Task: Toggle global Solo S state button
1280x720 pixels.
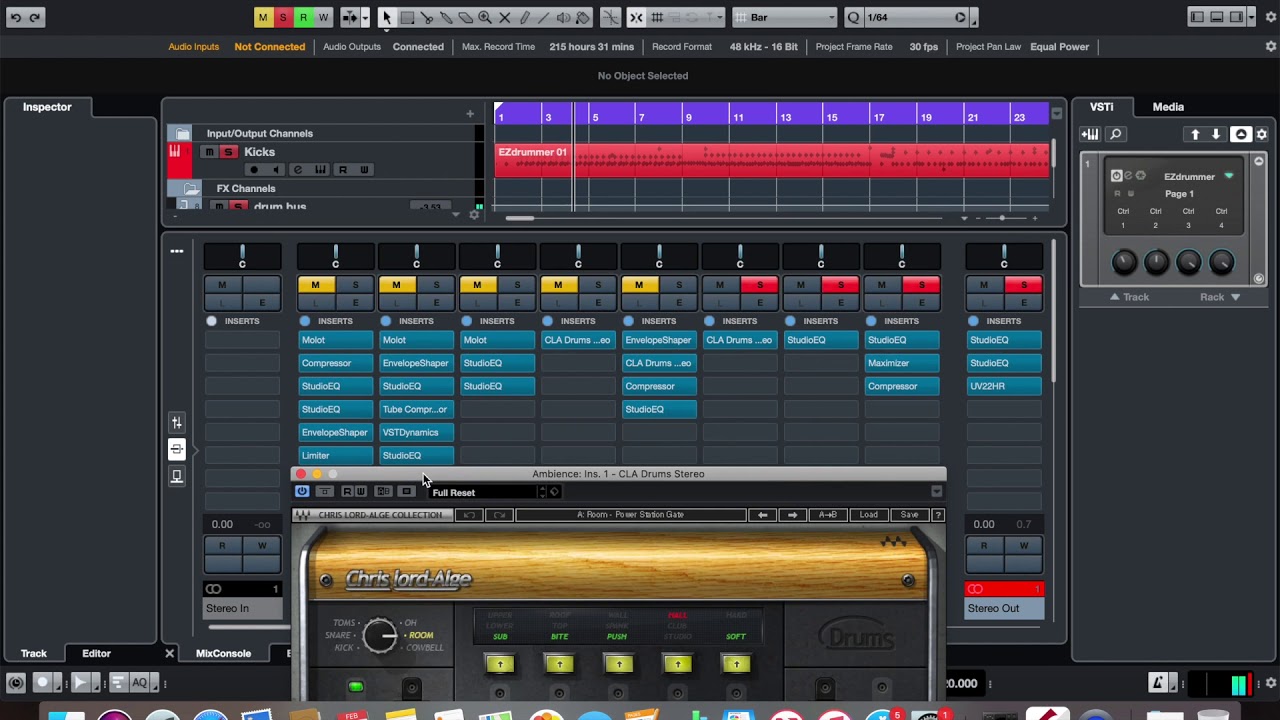Action: point(283,17)
